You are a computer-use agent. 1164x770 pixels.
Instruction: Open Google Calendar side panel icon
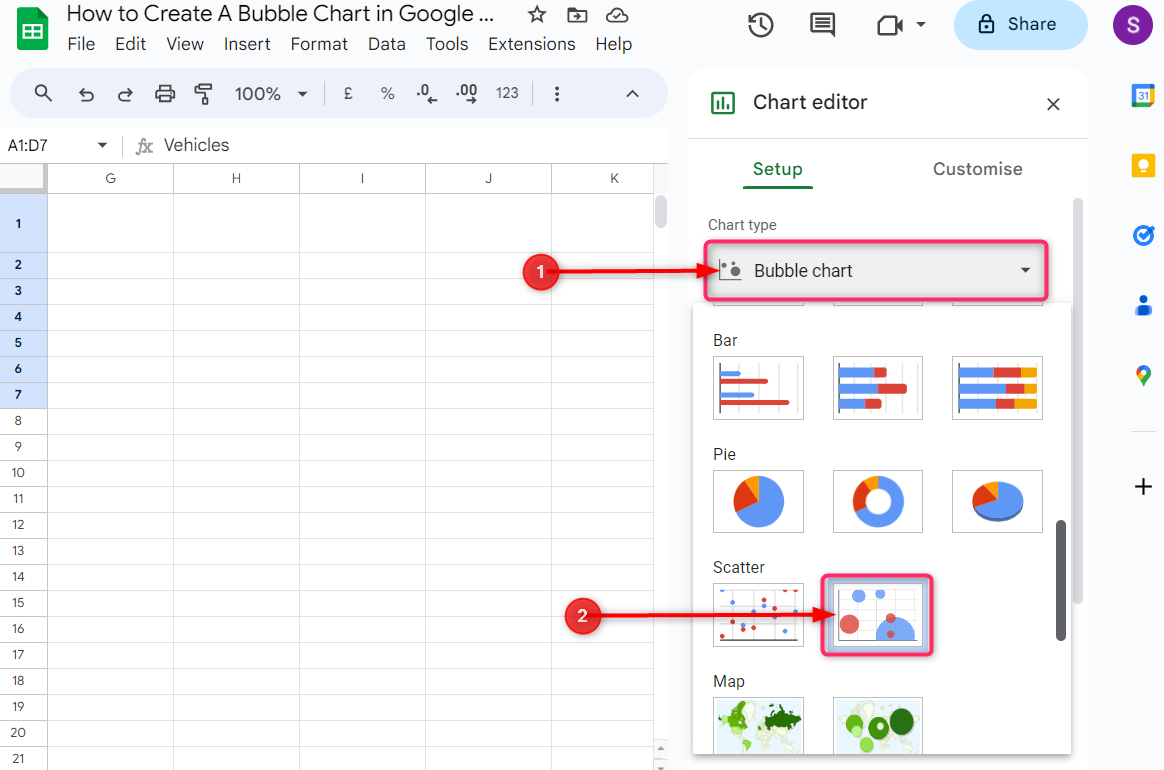[1143, 95]
